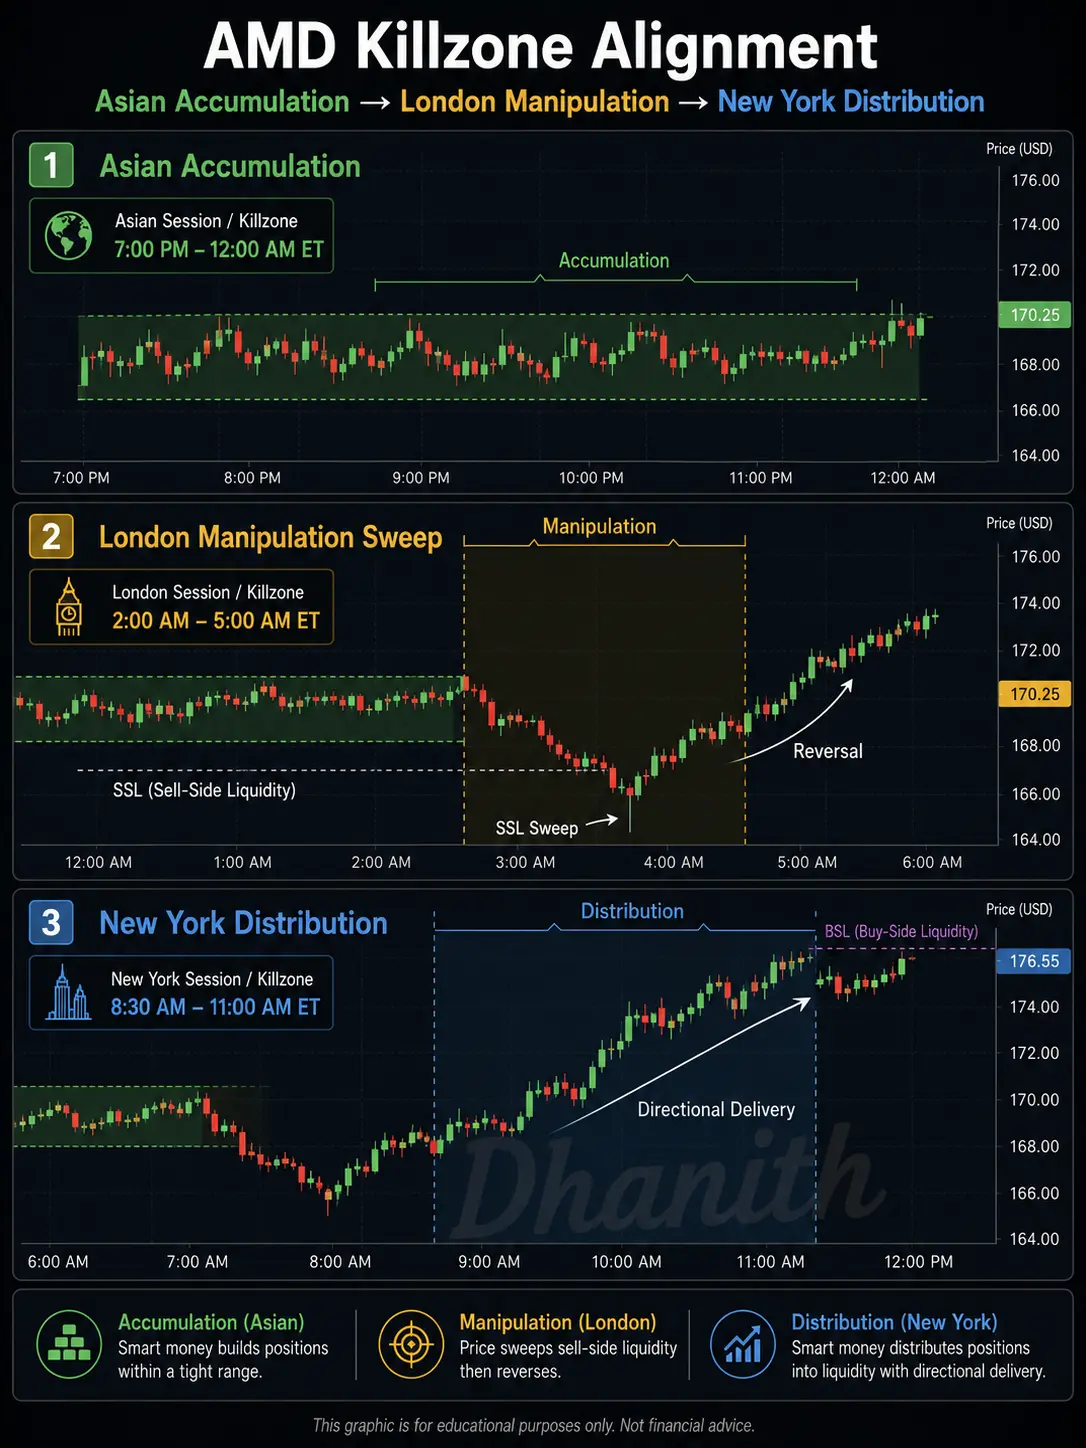Click 'New York Distribution' in the subtitle line

tap(851, 102)
